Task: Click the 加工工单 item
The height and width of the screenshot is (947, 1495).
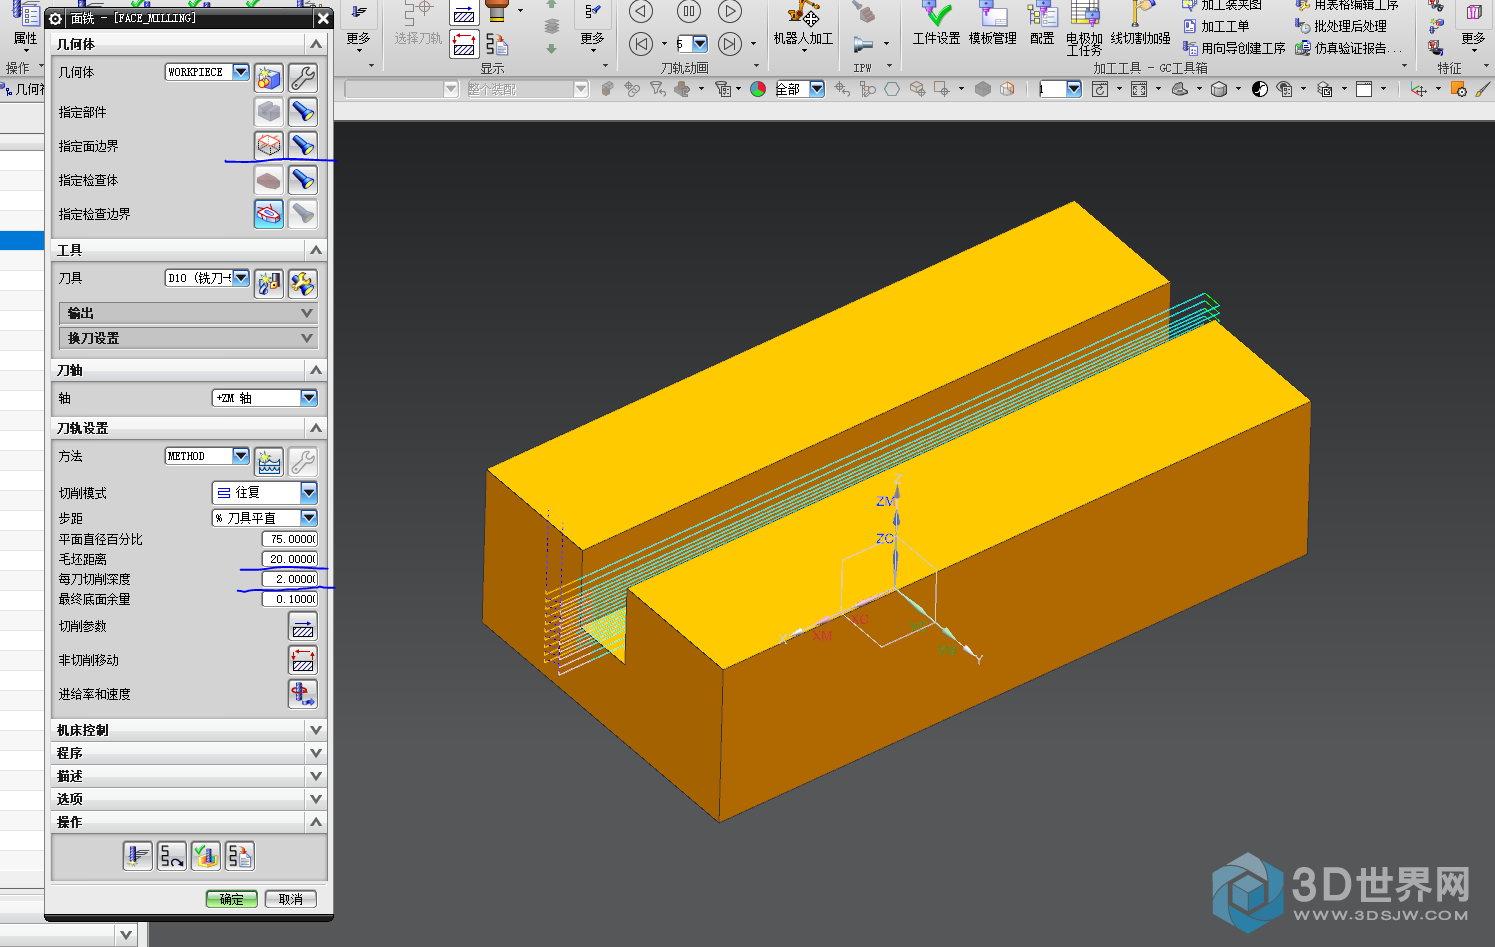Action: point(1216,26)
